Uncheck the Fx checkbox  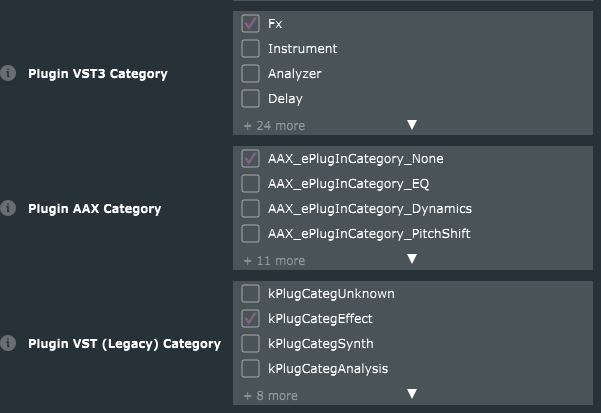250,23
